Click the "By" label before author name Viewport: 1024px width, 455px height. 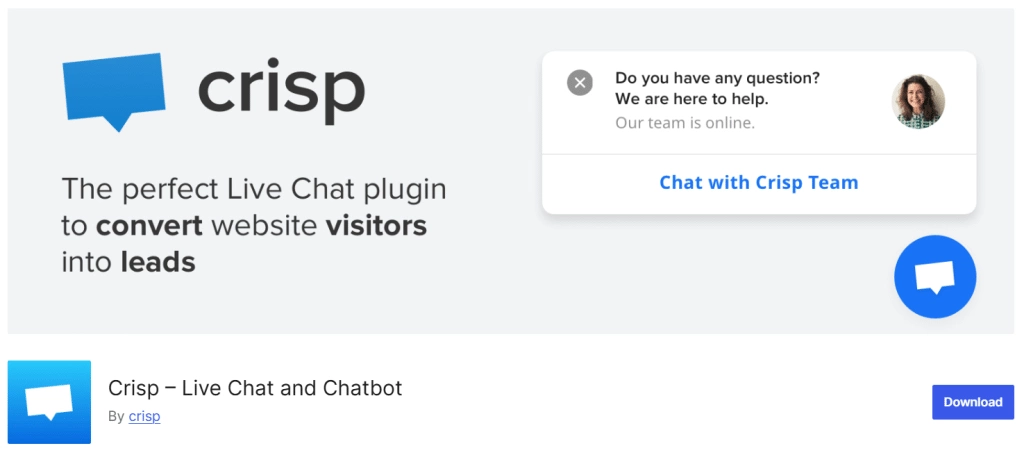point(116,416)
